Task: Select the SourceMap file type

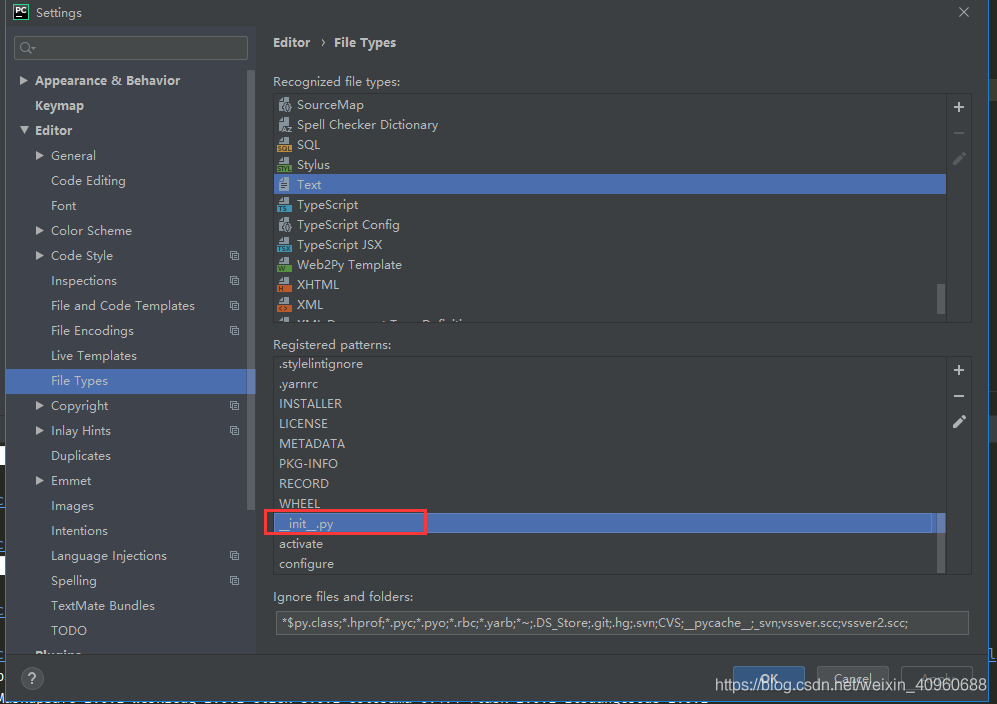Action: [610, 105]
